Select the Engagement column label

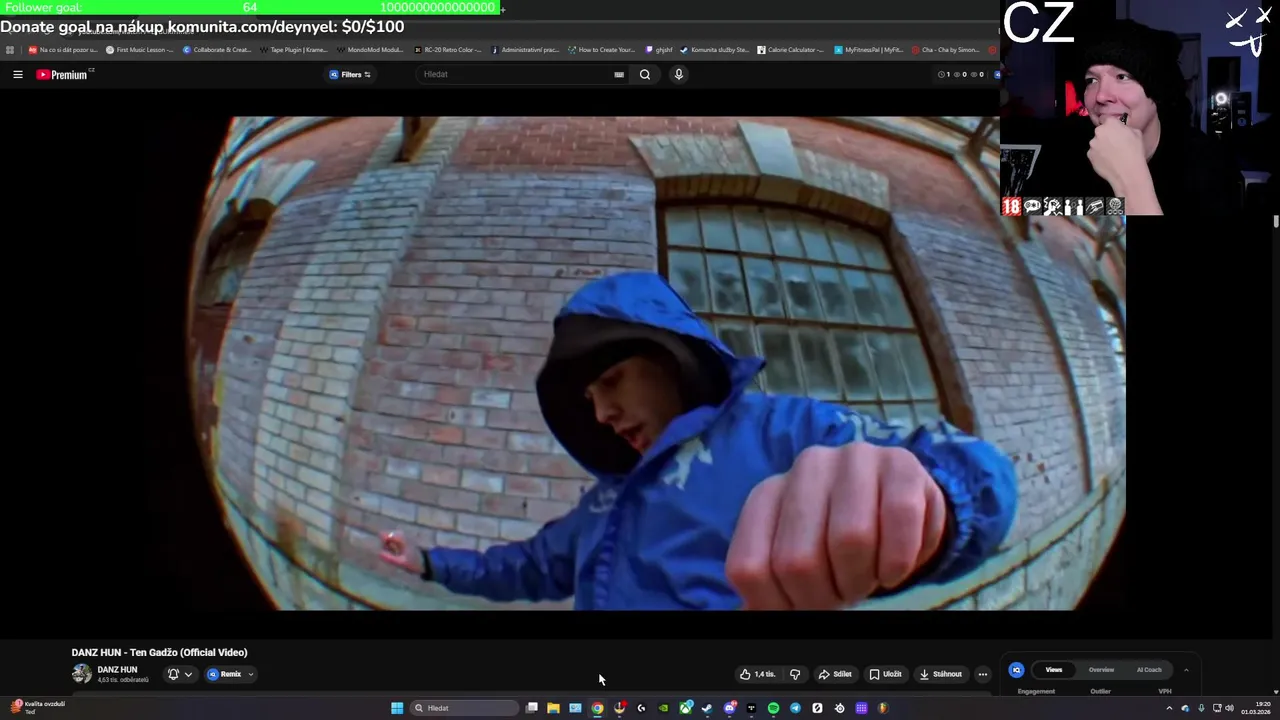click(x=1036, y=691)
